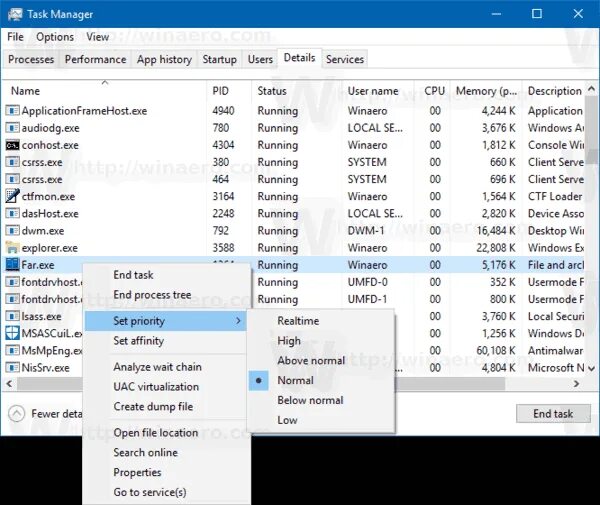
Task: Sort by the Description column header
Action: (x=554, y=91)
